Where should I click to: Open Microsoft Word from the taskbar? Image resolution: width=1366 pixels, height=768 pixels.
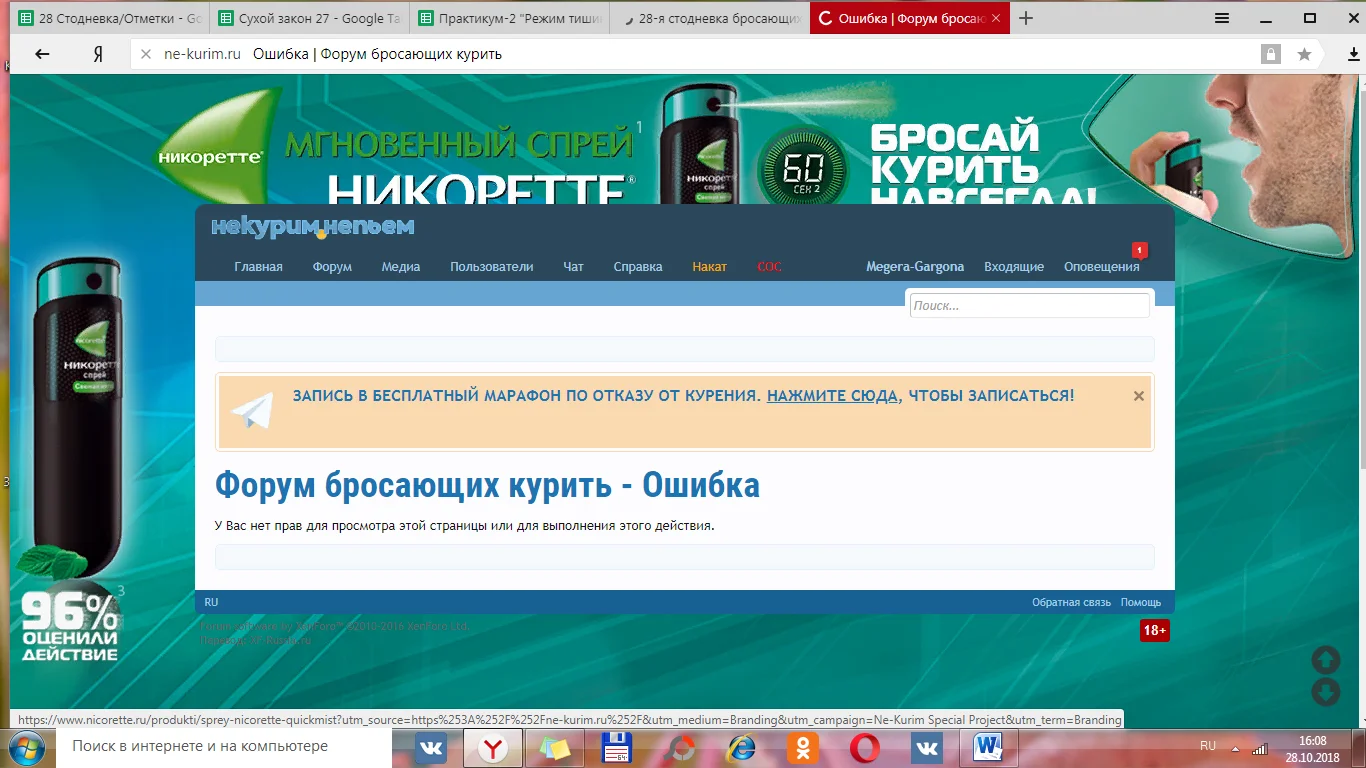pyautogui.click(x=988, y=747)
